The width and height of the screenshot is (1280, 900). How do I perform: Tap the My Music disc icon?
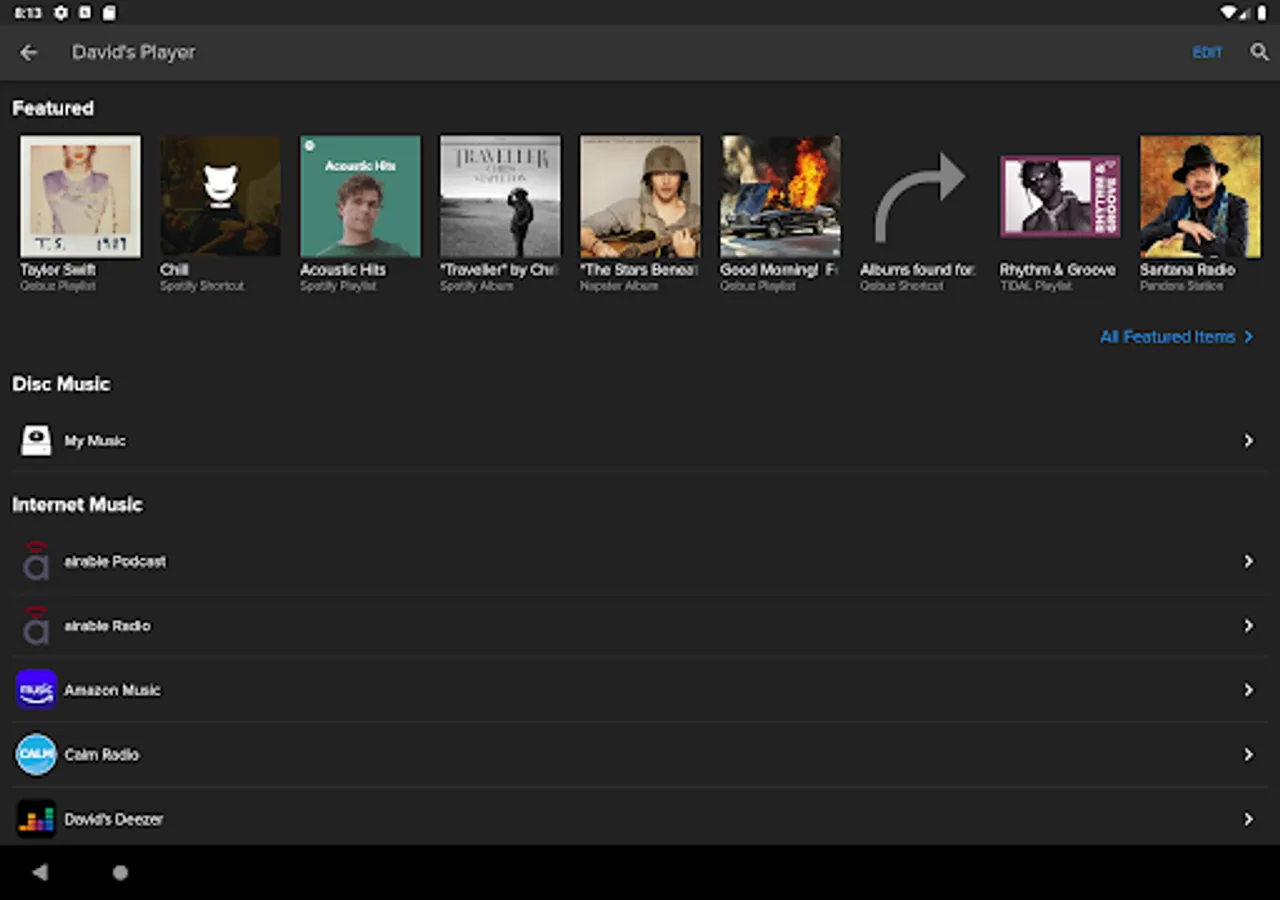pos(36,440)
